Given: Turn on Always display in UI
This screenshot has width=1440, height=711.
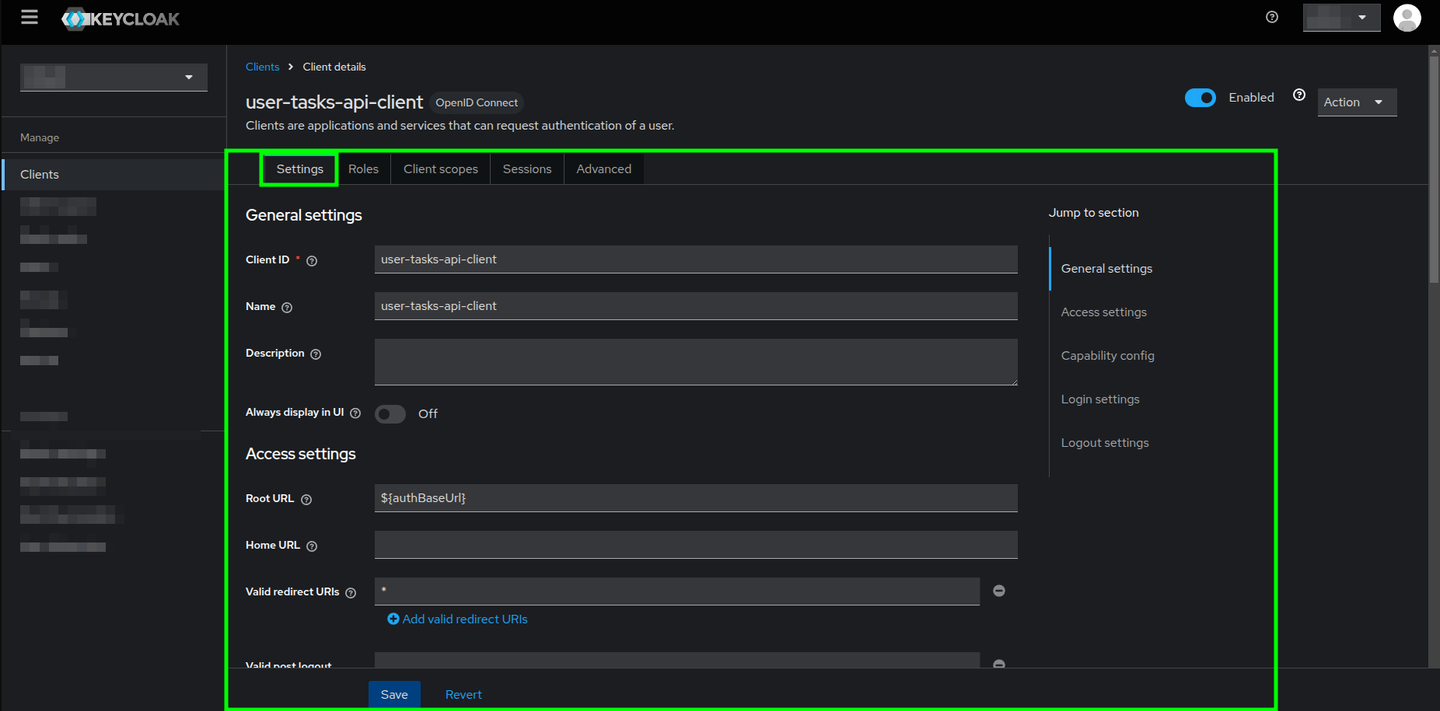Looking at the screenshot, I should (390, 413).
